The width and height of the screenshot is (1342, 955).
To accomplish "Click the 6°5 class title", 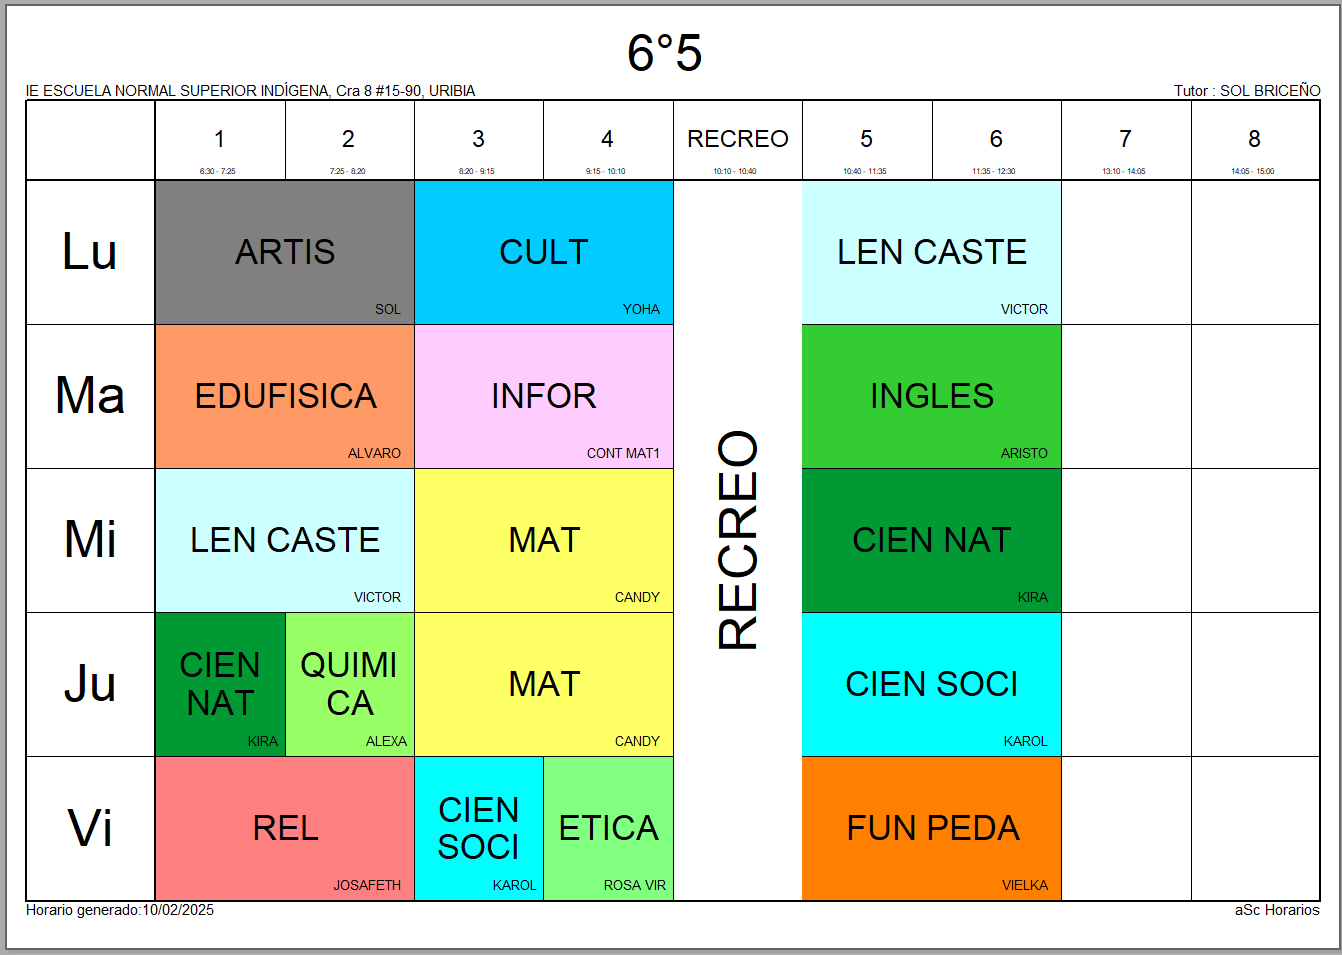I will (x=665, y=53).
